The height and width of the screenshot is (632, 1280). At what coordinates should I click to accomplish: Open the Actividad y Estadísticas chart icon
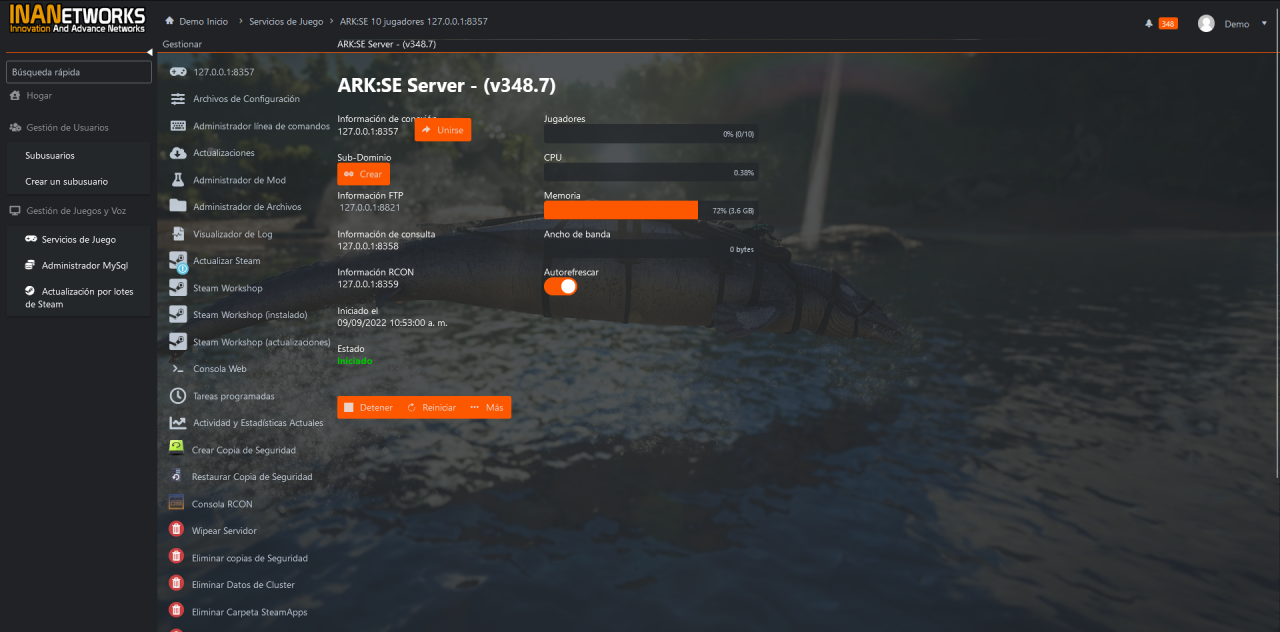point(178,423)
